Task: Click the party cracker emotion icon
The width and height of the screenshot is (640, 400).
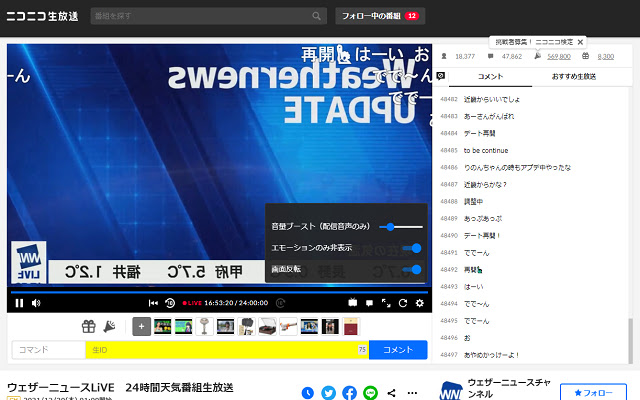Action: (109, 326)
